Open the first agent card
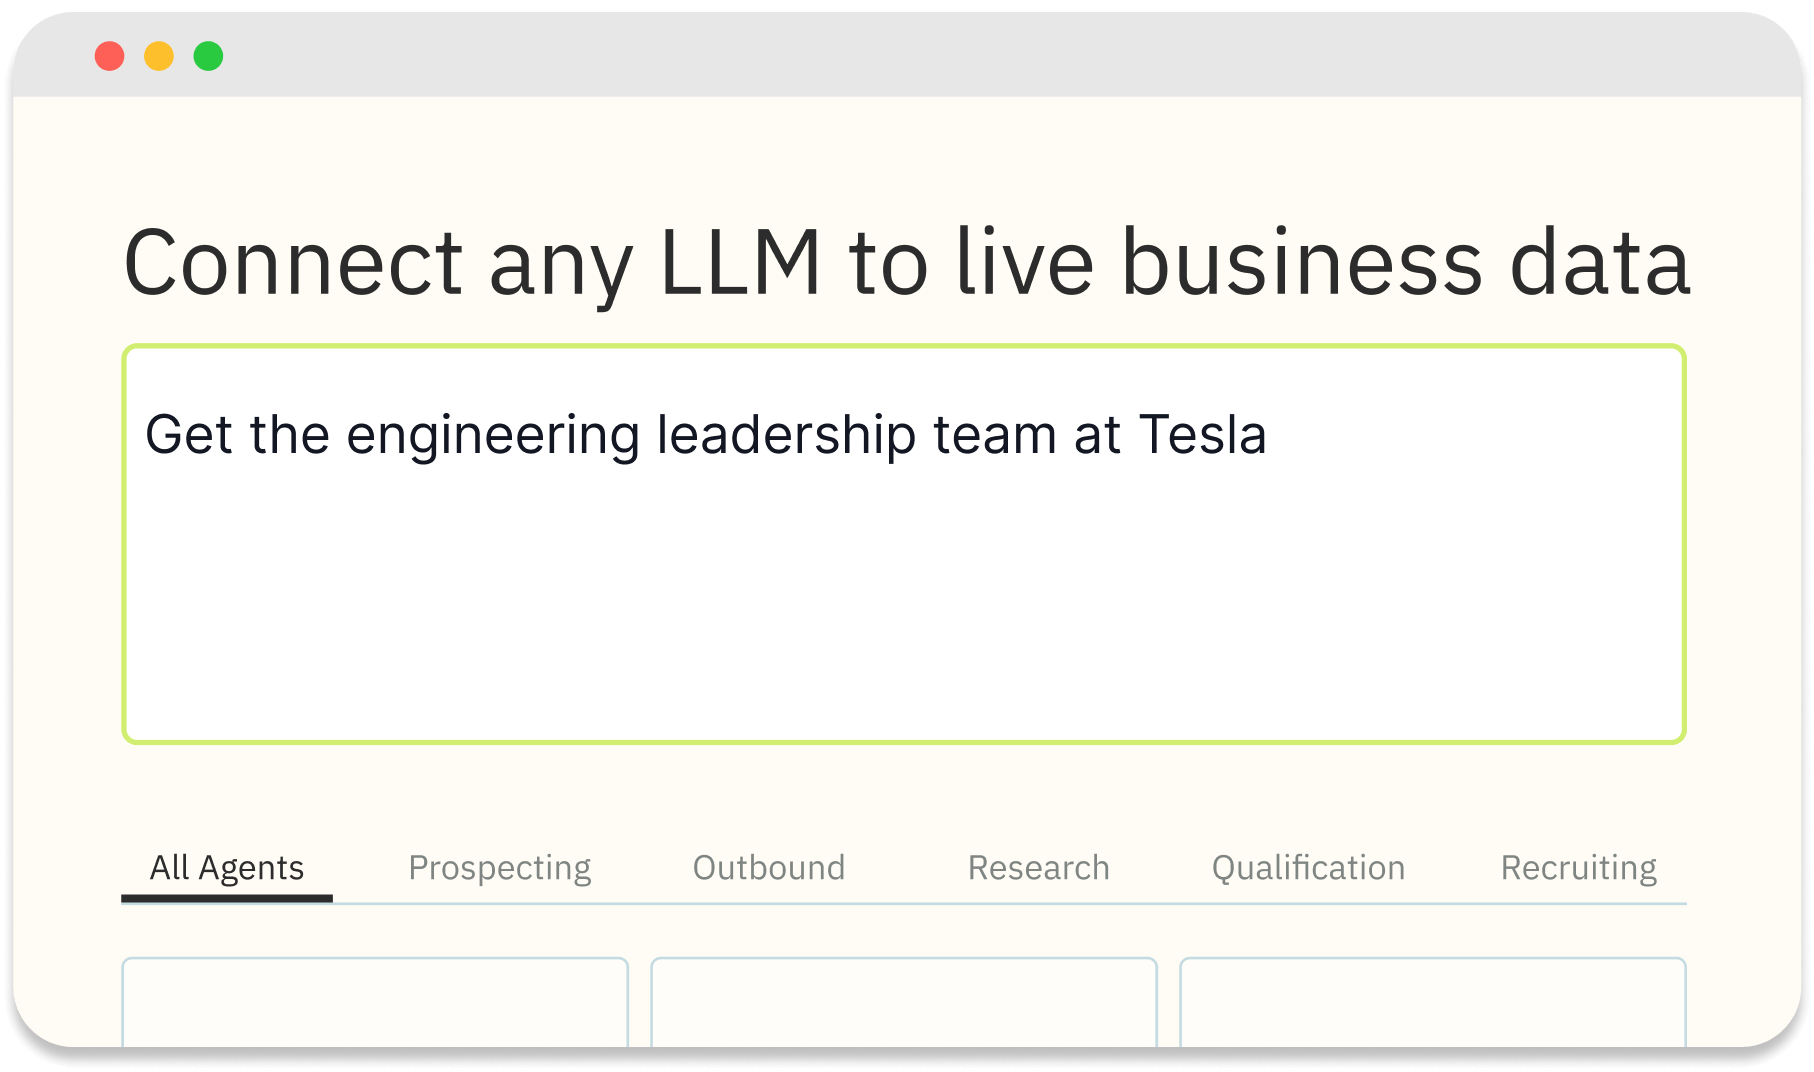Viewport: 1814px width, 1072px height. (375, 1003)
